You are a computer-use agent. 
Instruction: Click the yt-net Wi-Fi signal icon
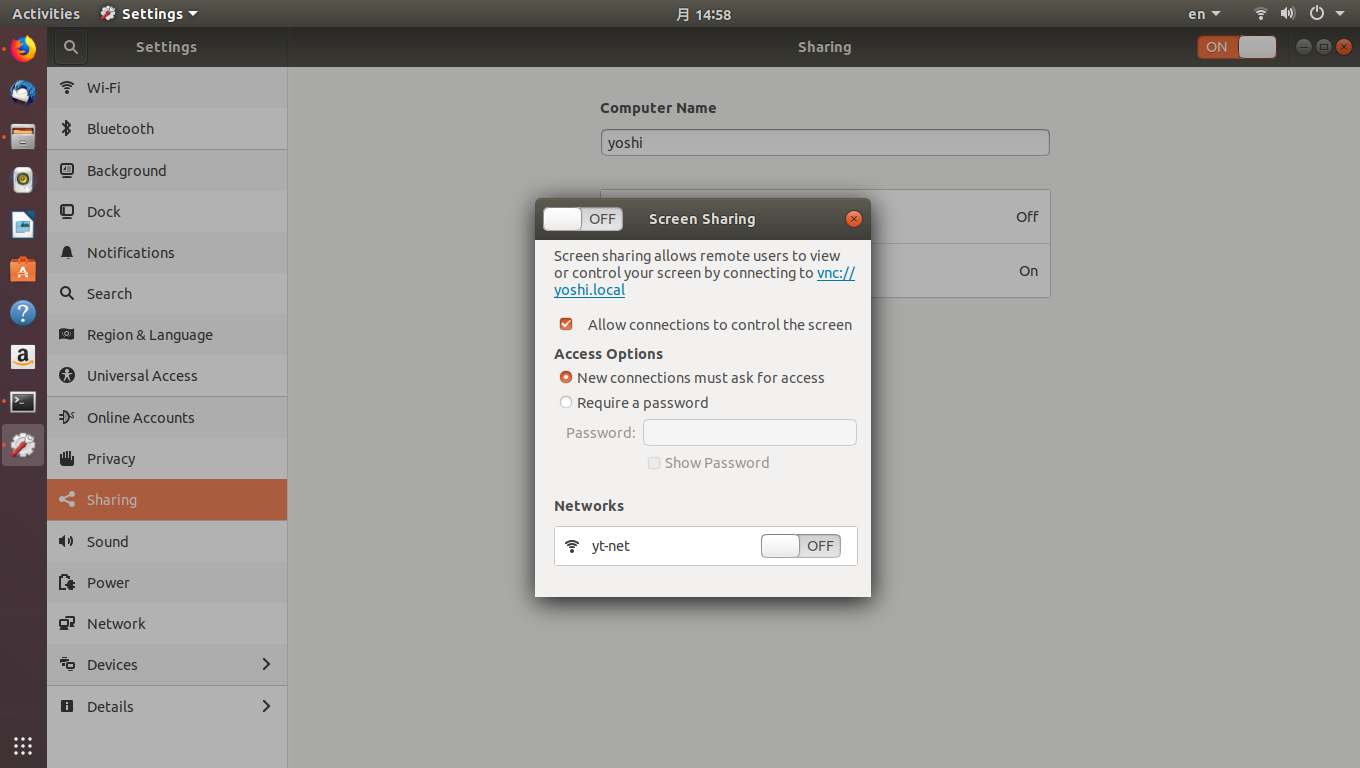tap(572, 546)
